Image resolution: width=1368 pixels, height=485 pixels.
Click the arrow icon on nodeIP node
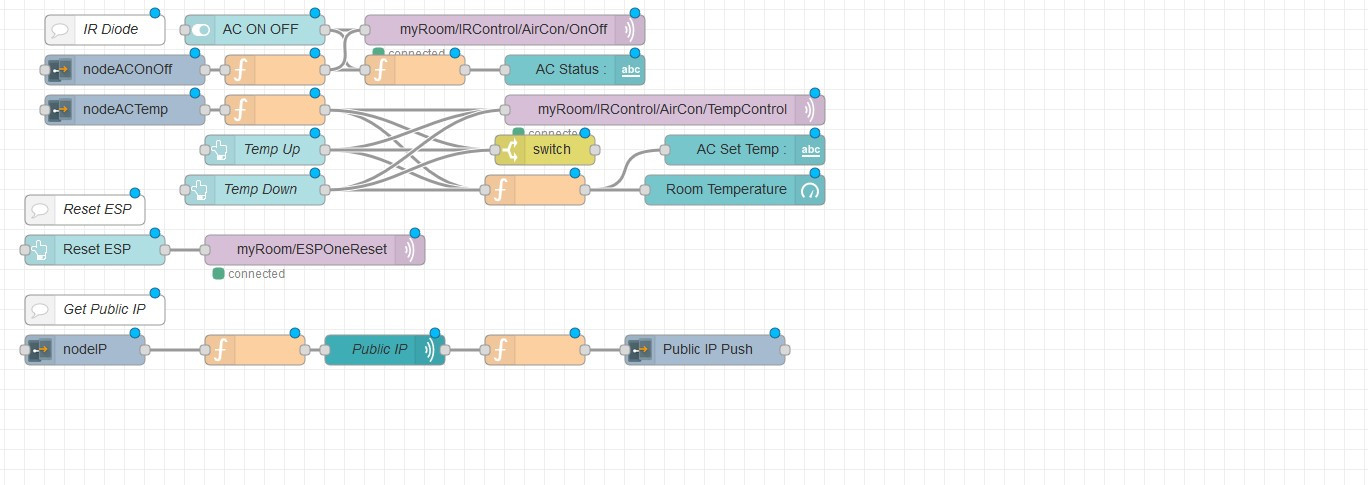(40, 350)
